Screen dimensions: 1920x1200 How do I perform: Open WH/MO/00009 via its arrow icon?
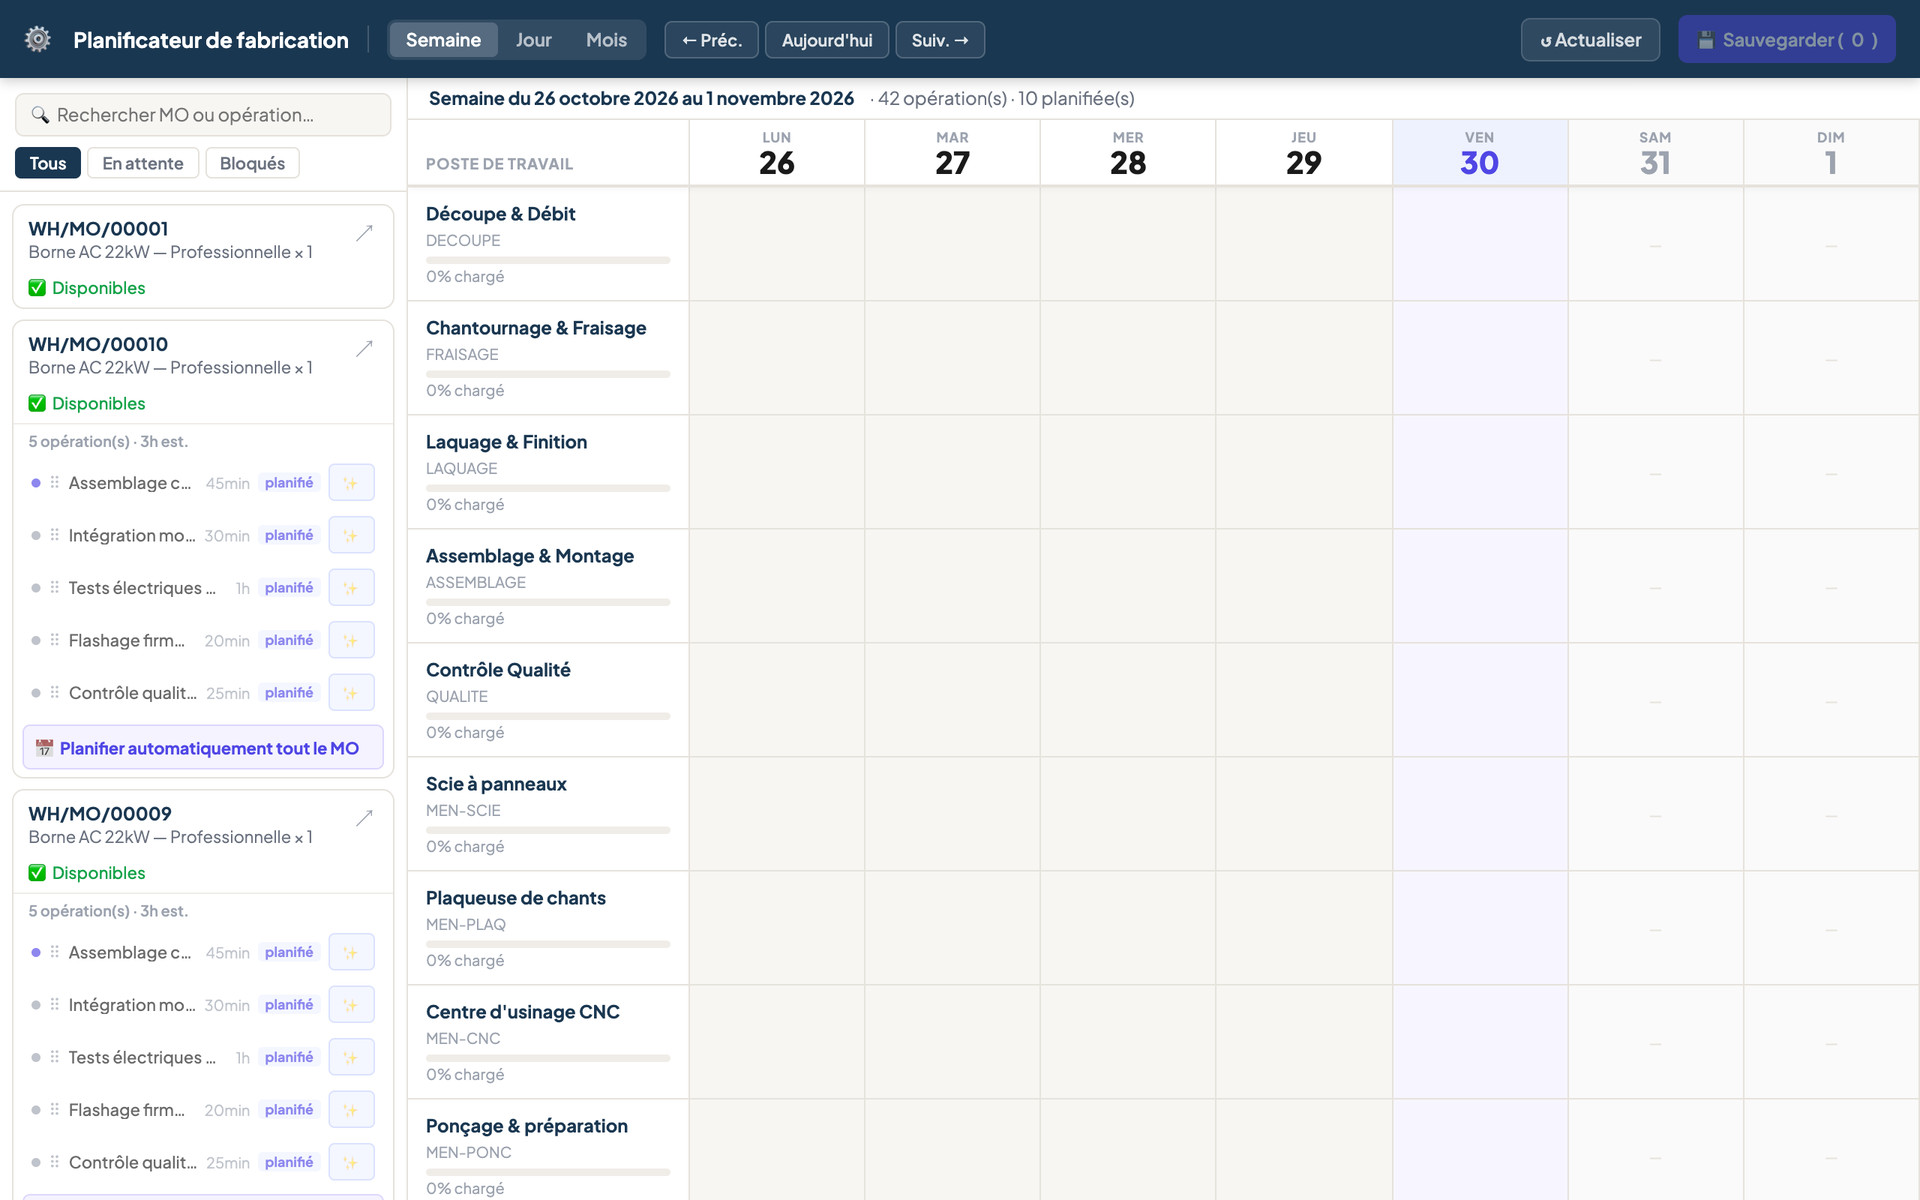pyautogui.click(x=364, y=817)
